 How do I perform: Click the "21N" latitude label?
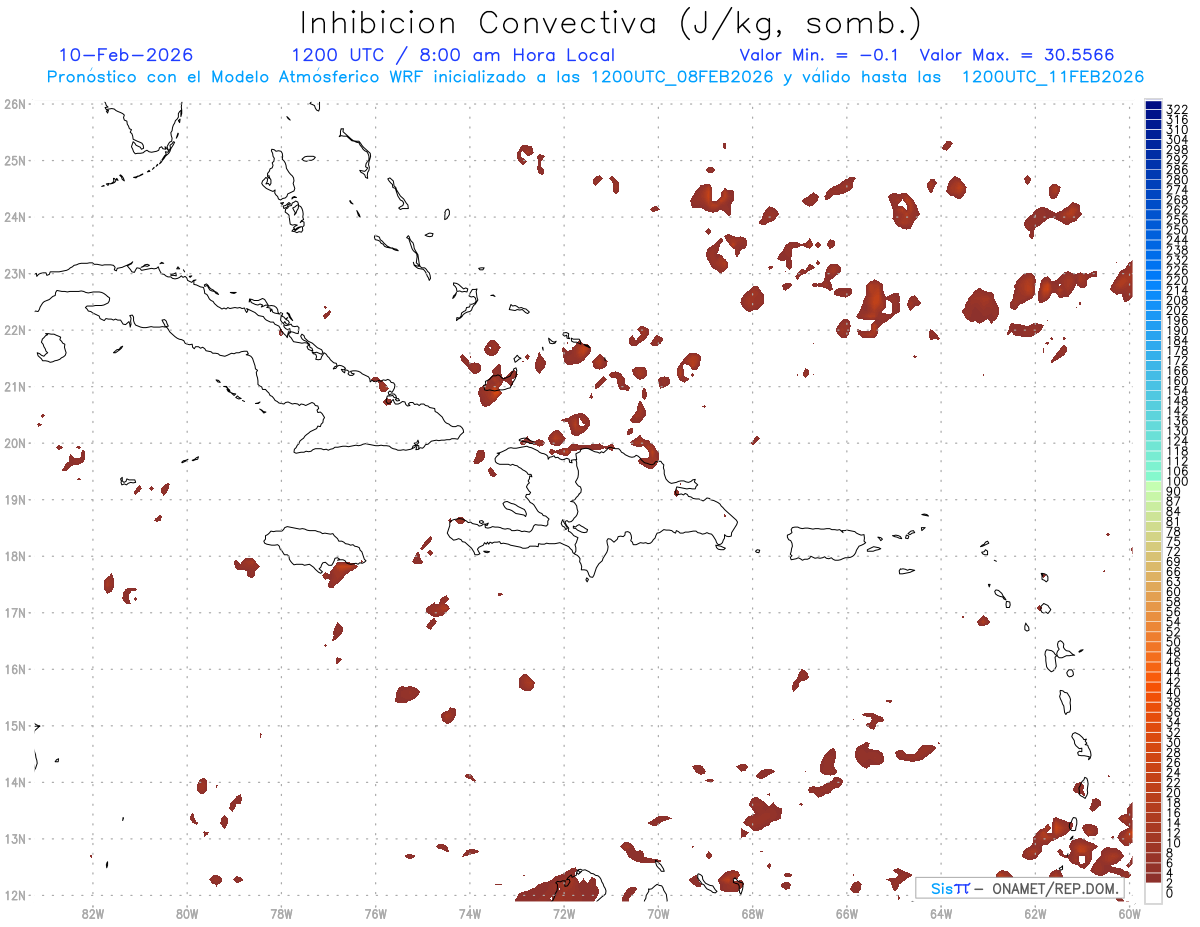tap(14, 386)
